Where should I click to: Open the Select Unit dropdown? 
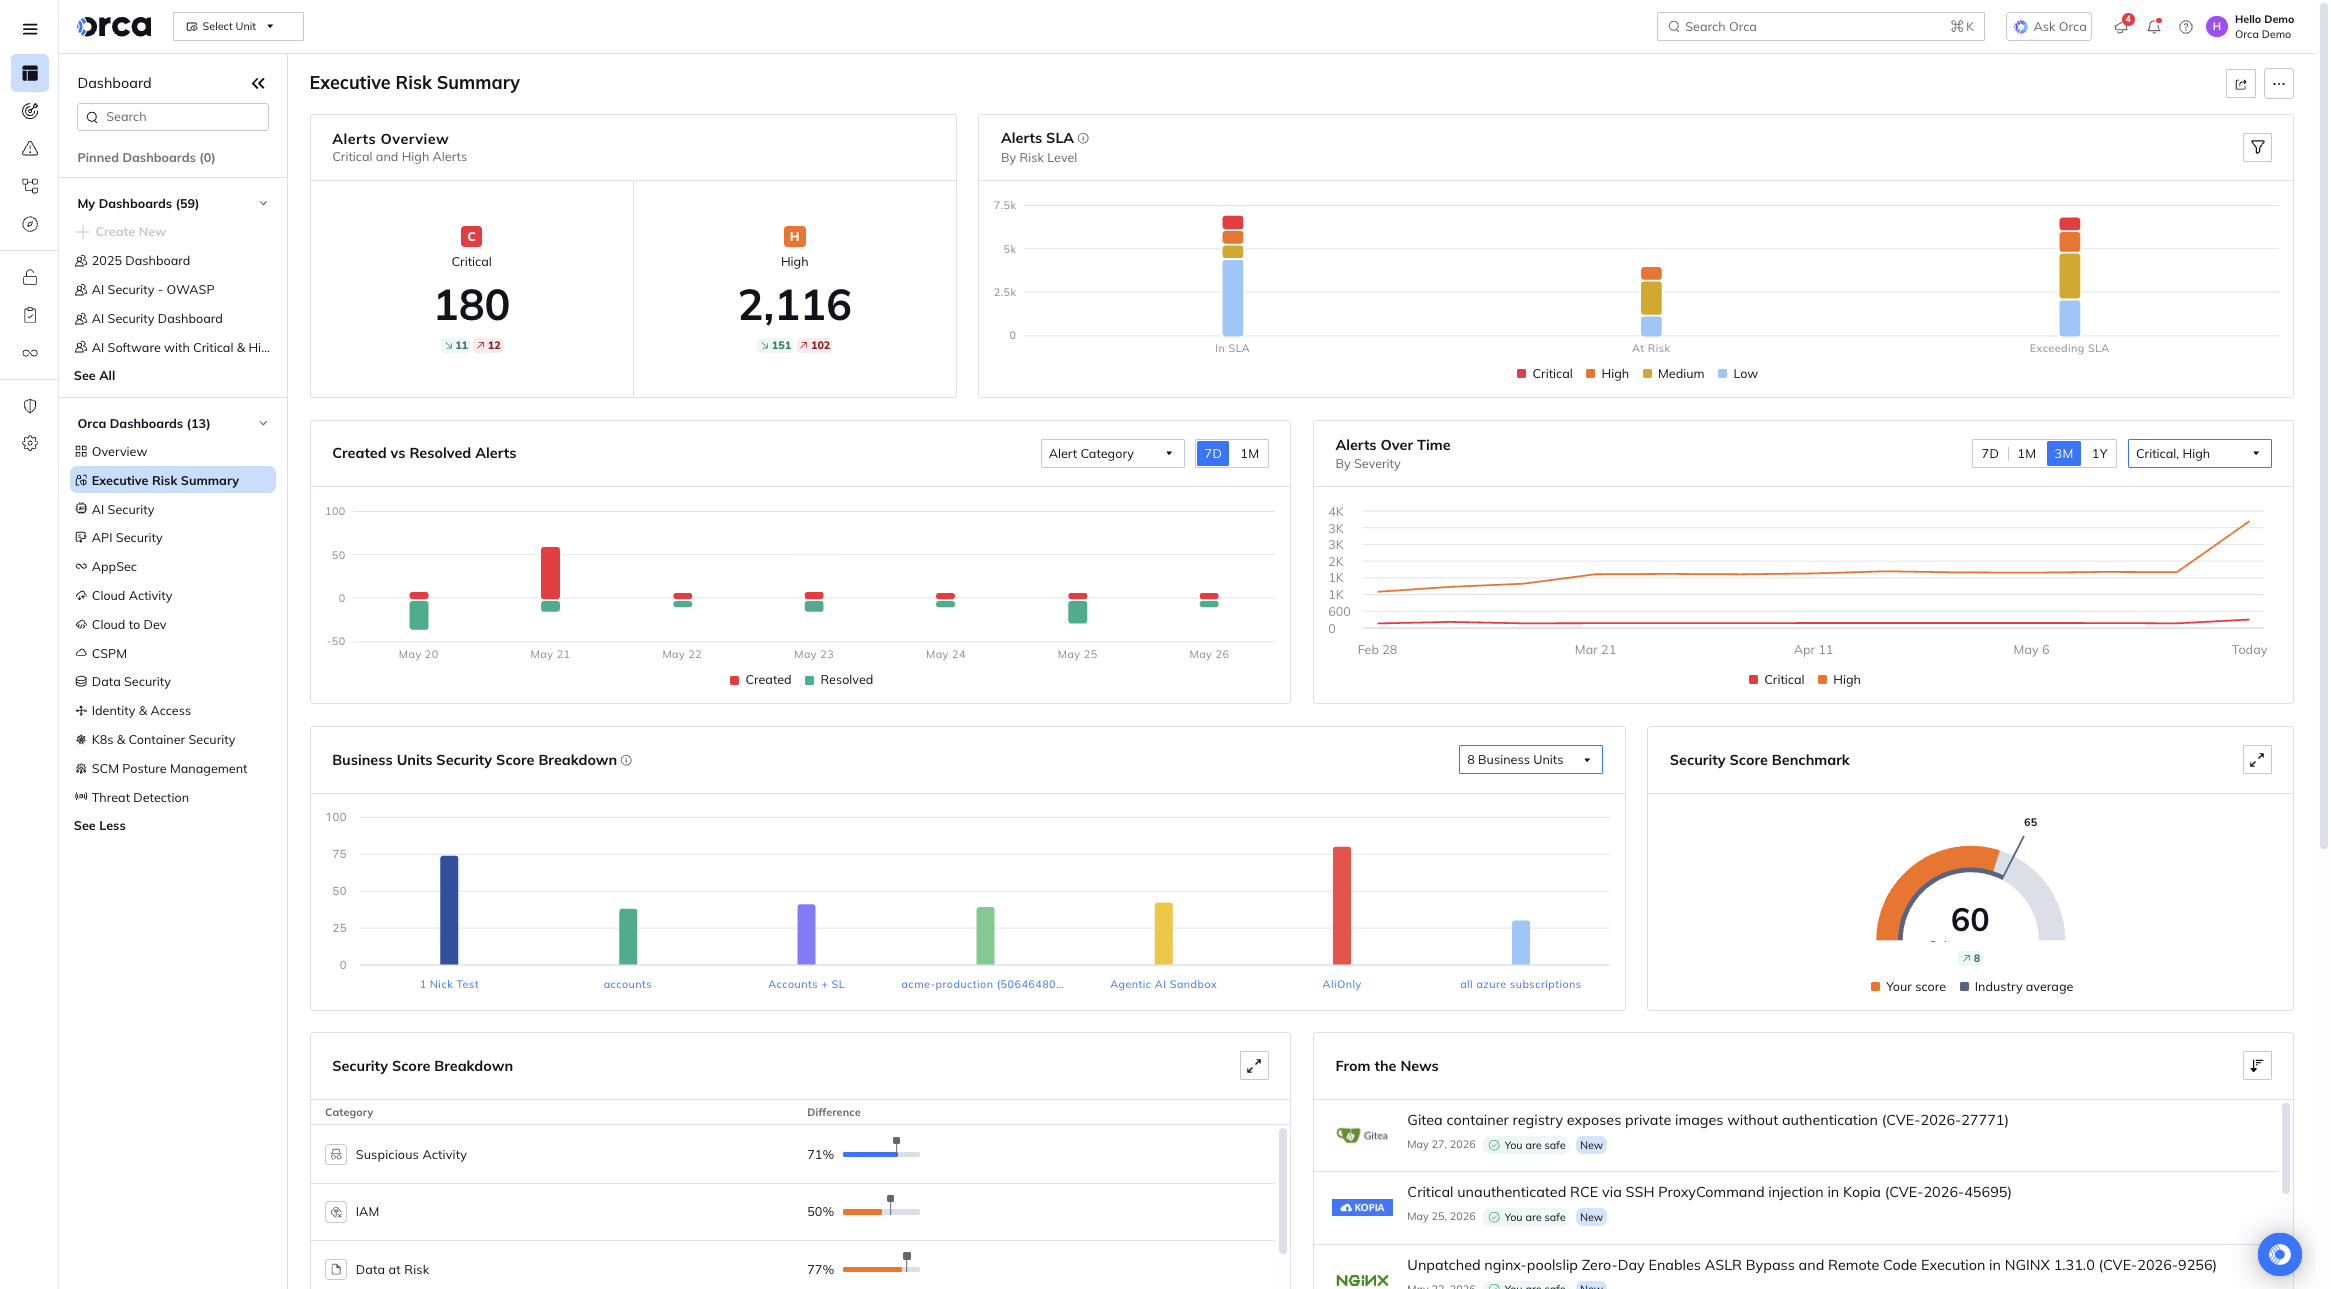(238, 27)
